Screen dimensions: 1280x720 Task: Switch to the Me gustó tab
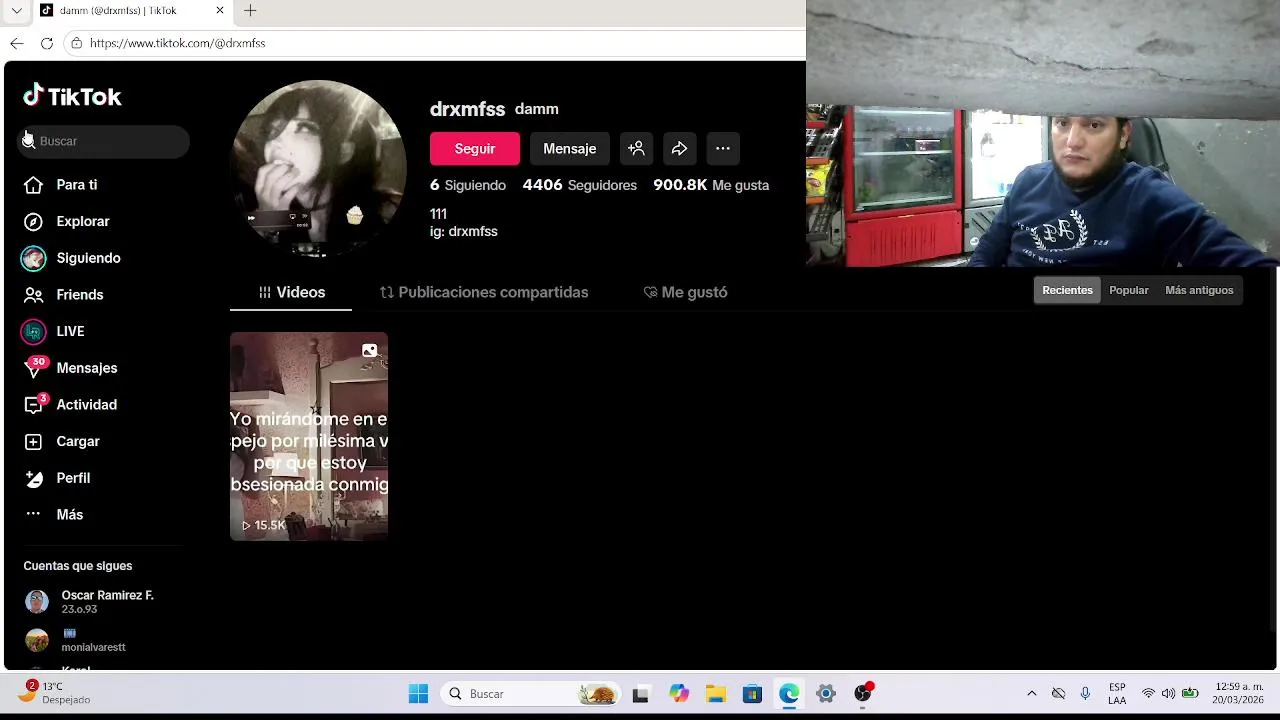[685, 292]
